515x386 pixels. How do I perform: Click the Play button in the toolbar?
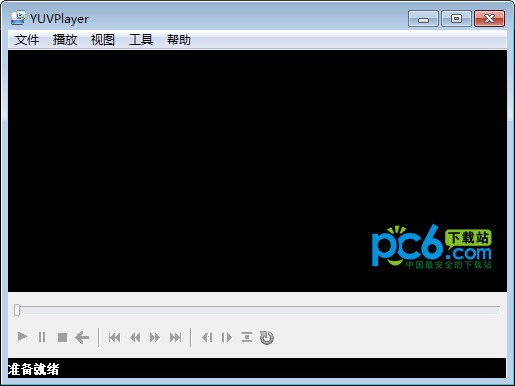(x=22, y=337)
